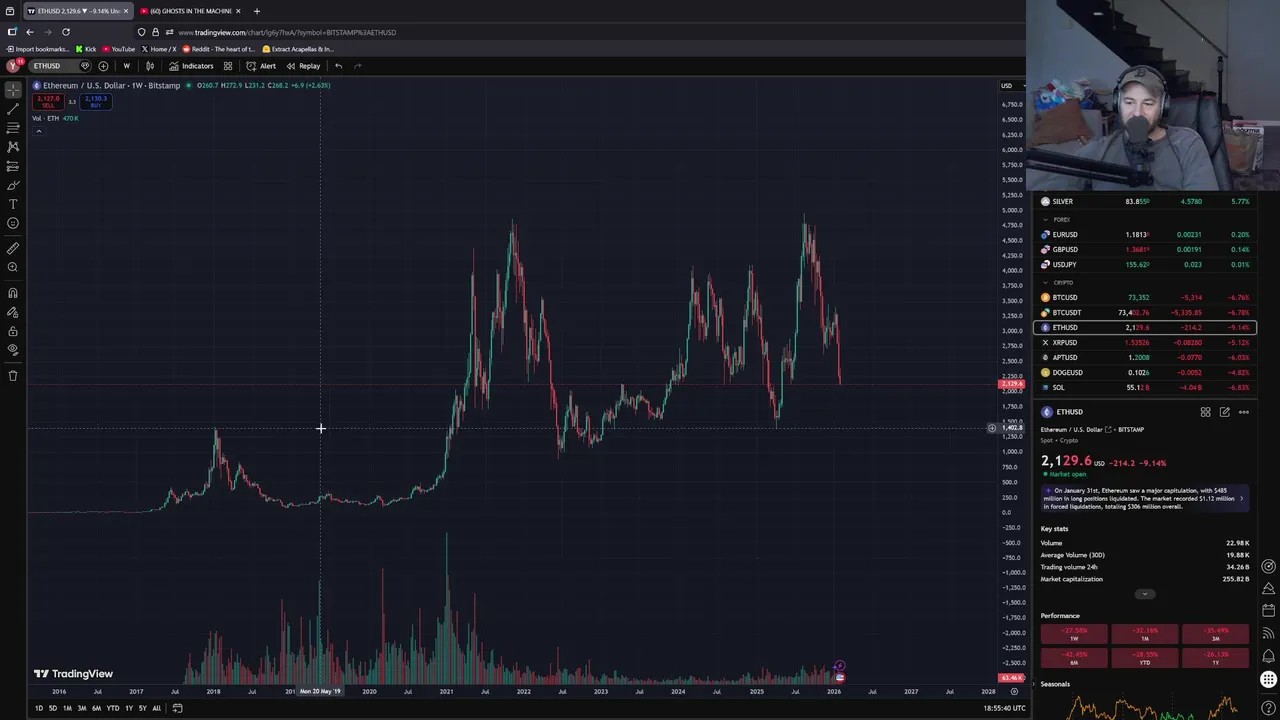
Task: Open the details panel grid layout icon
Action: pyautogui.click(x=1205, y=412)
